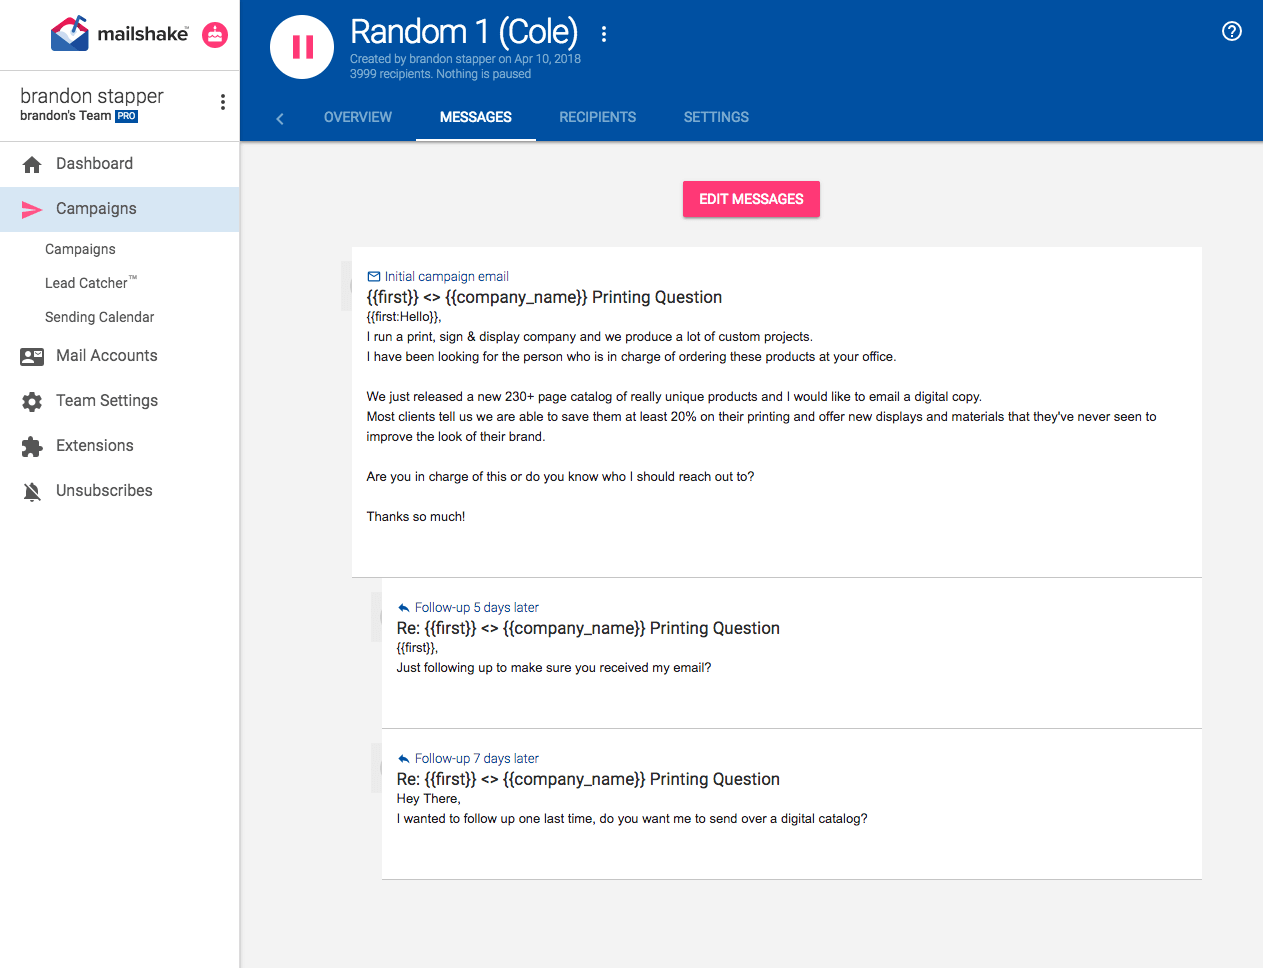Go back using the left chevron arrow

pos(280,118)
